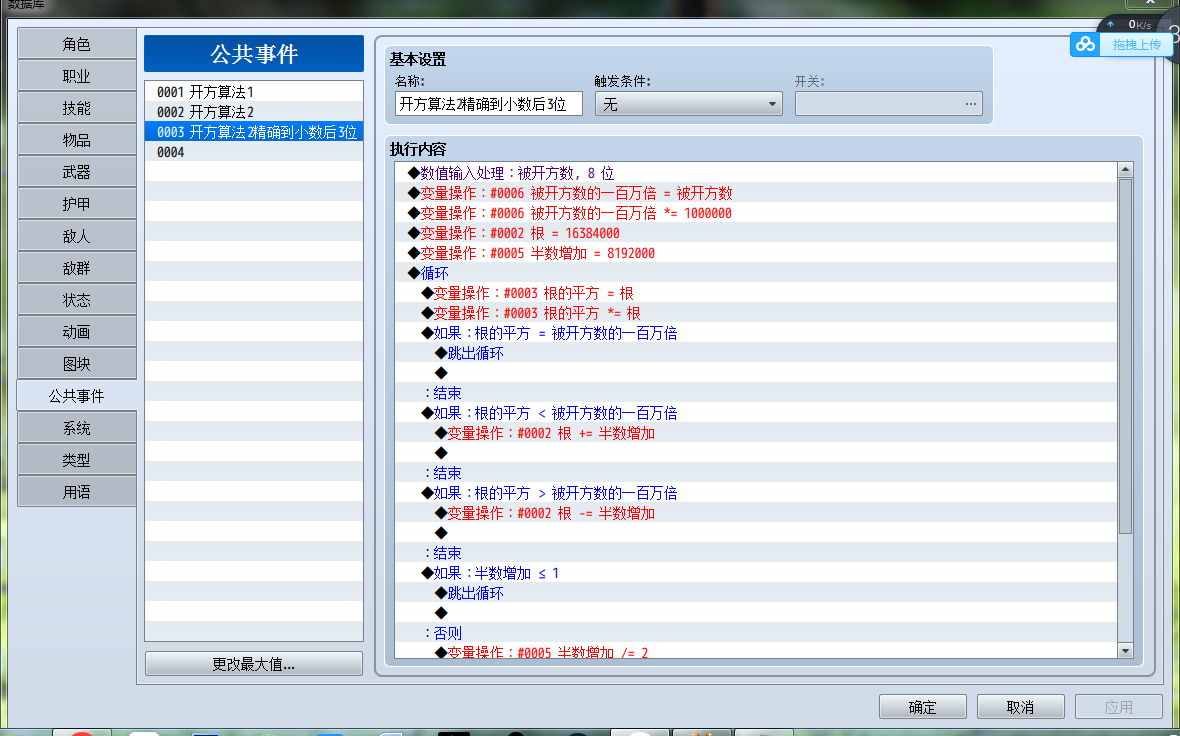The height and width of the screenshot is (736, 1180).
Task: Click the 取消 button
Action: (x=1020, y=707)
